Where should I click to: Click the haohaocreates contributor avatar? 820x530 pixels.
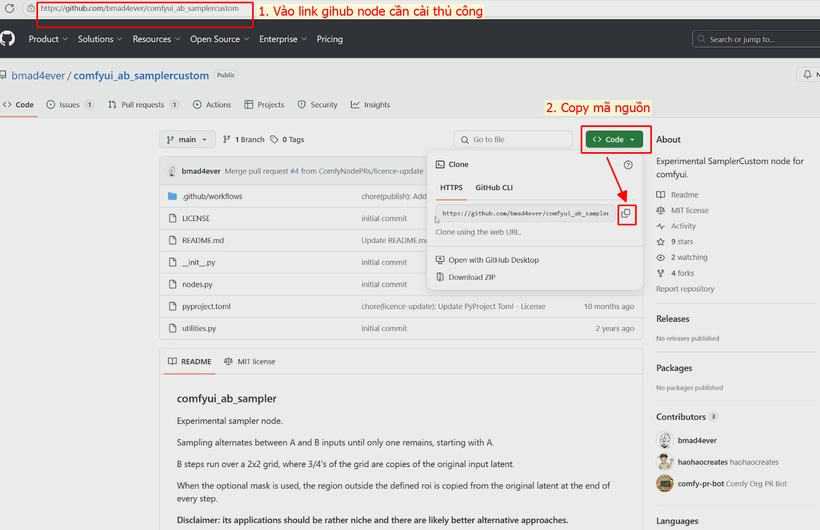(665, 462)
